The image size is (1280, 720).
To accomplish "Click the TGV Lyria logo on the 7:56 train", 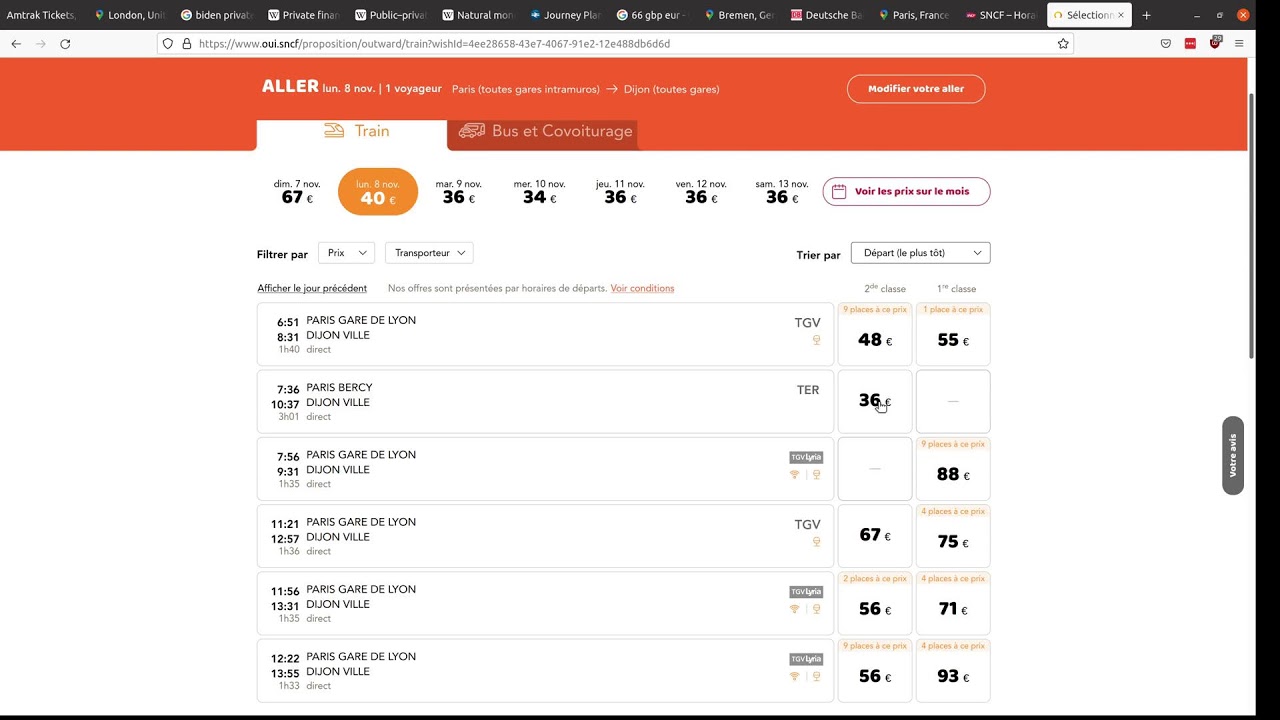I will tap(806, 457).
